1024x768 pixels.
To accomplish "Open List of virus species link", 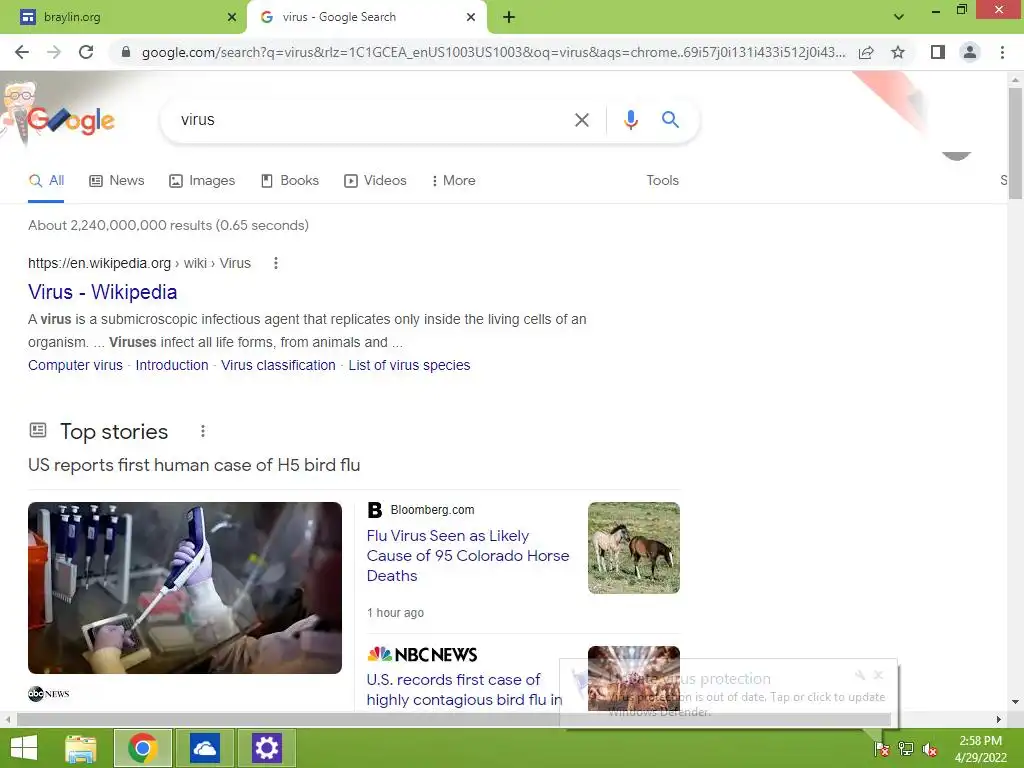I will [x=409, y=365].
